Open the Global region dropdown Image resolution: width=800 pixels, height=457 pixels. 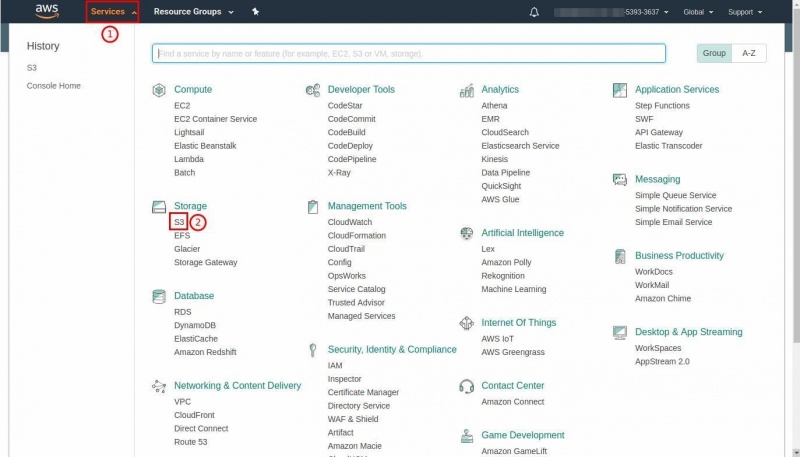pos(698,12)
